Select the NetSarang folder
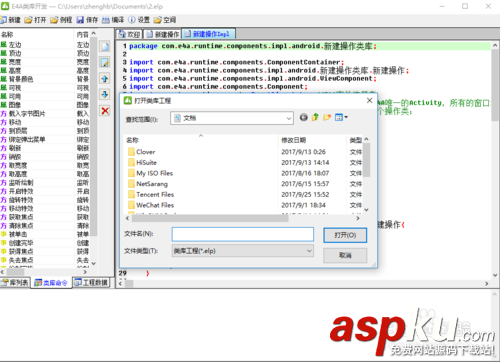Image resolution: width=500 pixels, height=362 pixels. [148, 184]
